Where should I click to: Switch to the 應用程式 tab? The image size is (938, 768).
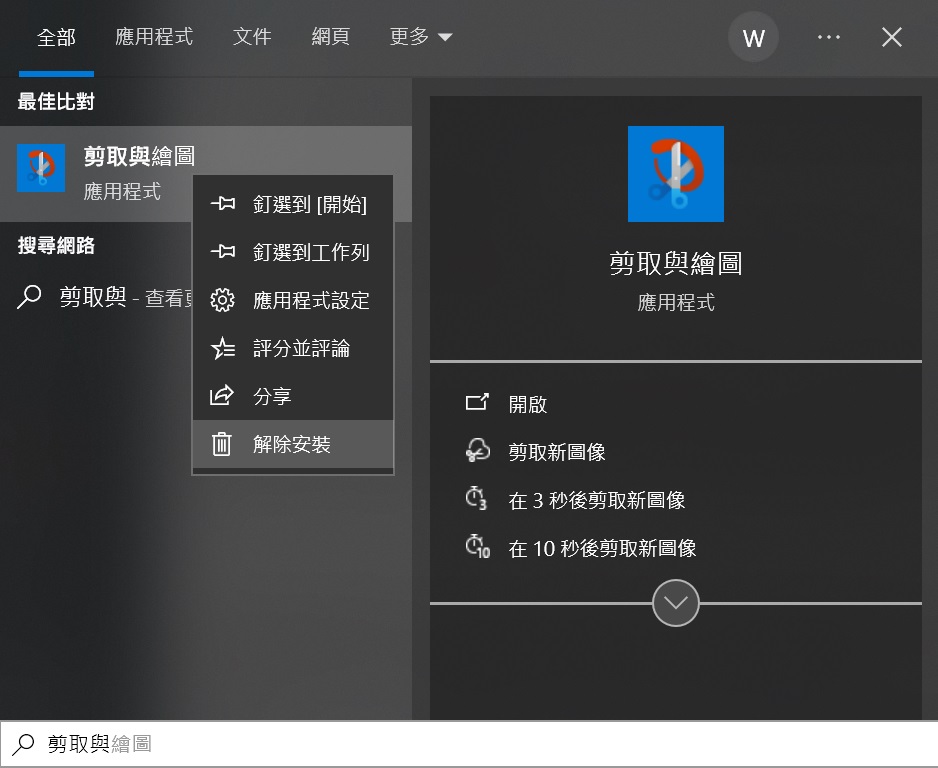(154, 37)
